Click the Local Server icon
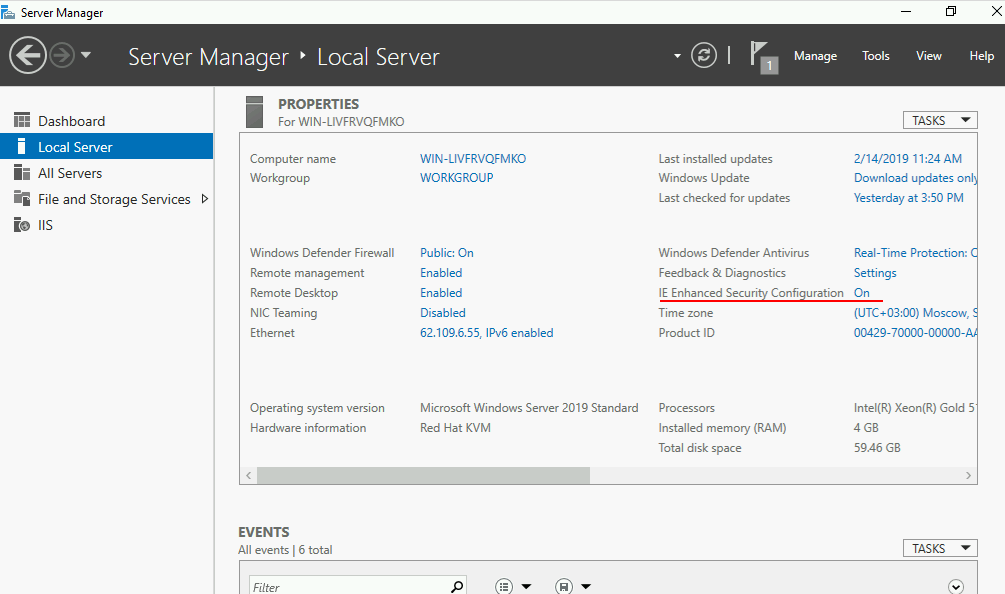Image resolution: width=1005 pixels, height=594 pixels. [x=22, y=146]
